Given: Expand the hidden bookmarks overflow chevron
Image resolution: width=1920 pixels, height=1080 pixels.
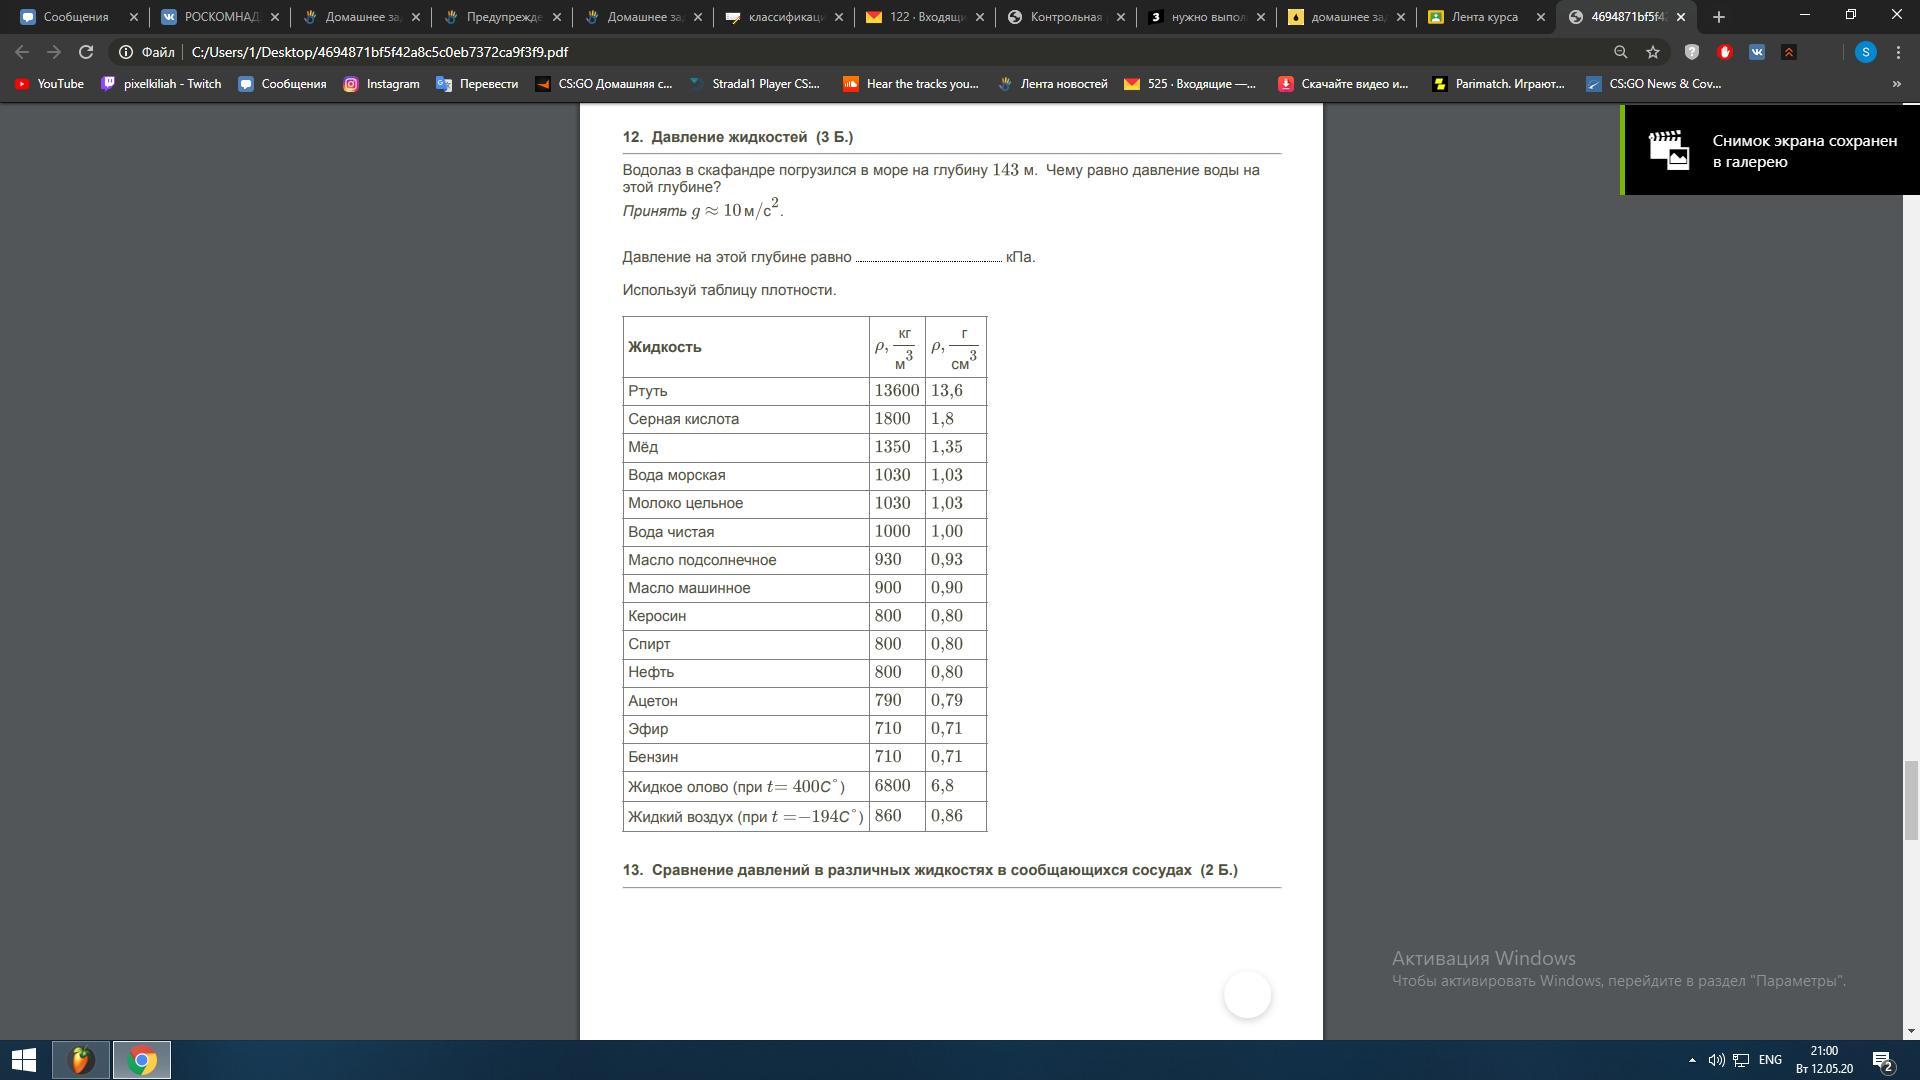Looking at the screenshot, I should (1896, 84).
